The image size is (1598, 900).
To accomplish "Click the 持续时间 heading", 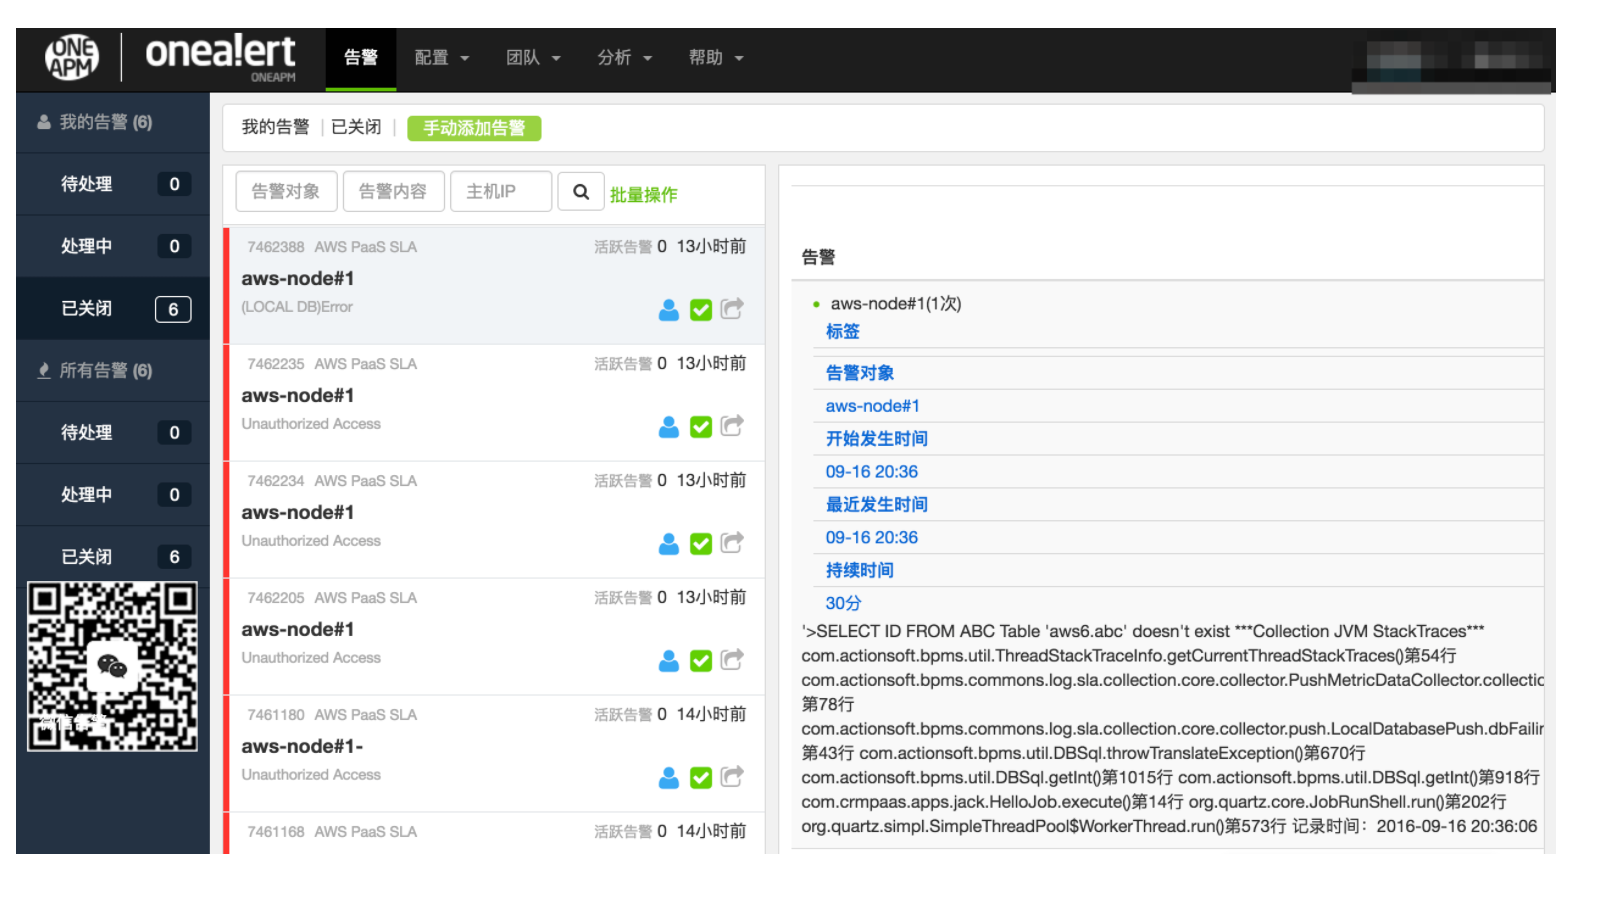I will 860,571.
